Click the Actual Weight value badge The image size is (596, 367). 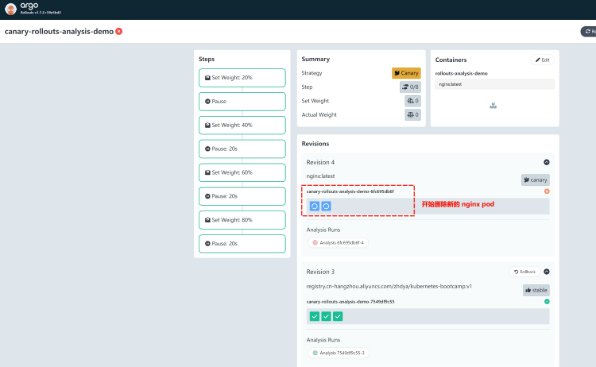pyautogui.click(x=413, y=115)
